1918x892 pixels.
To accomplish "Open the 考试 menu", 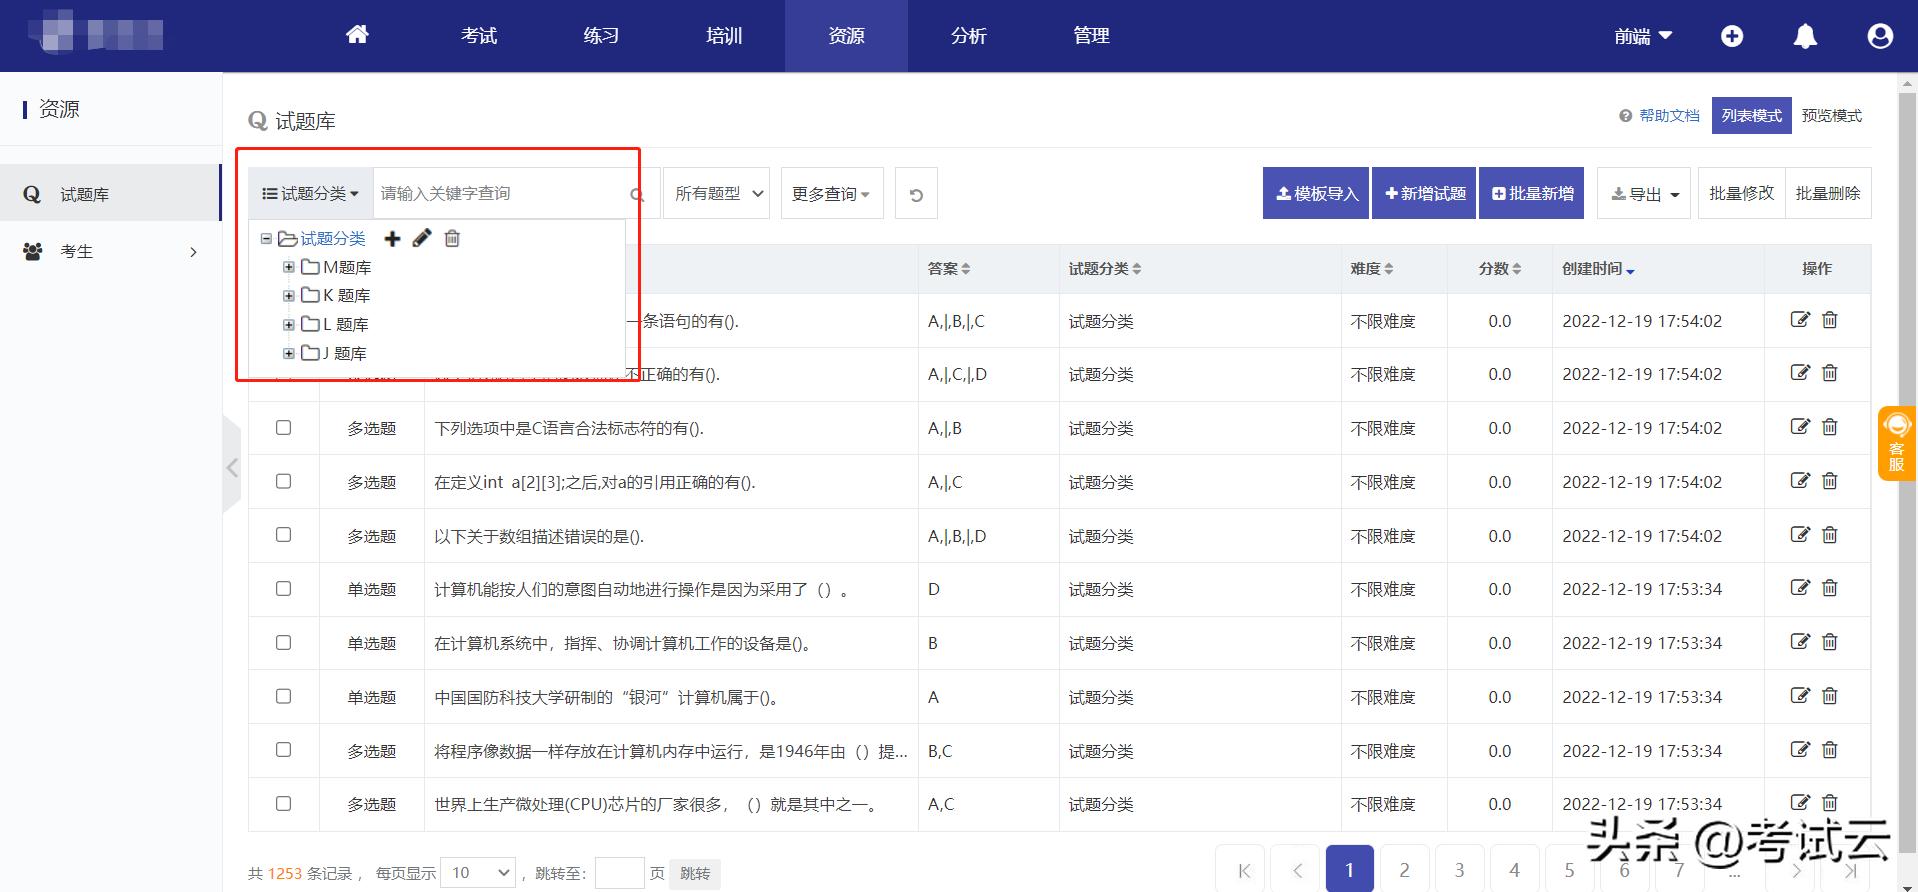I will 479,36.
